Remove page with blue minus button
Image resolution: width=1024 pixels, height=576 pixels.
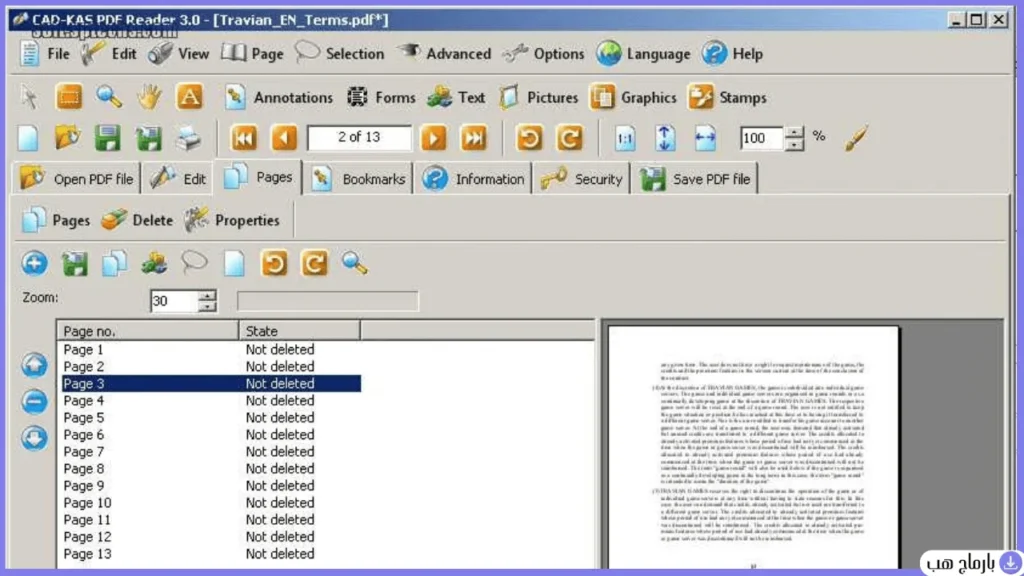[34, 401]
